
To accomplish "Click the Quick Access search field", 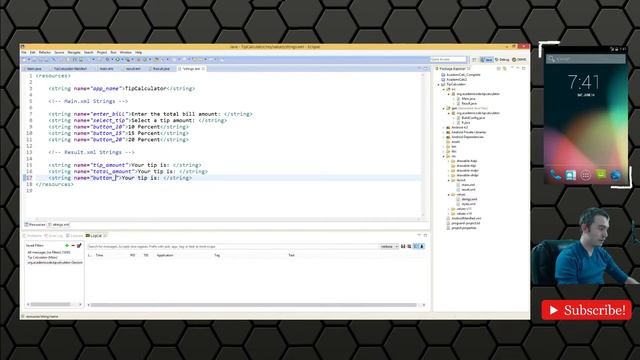I will tap(448, 60).
